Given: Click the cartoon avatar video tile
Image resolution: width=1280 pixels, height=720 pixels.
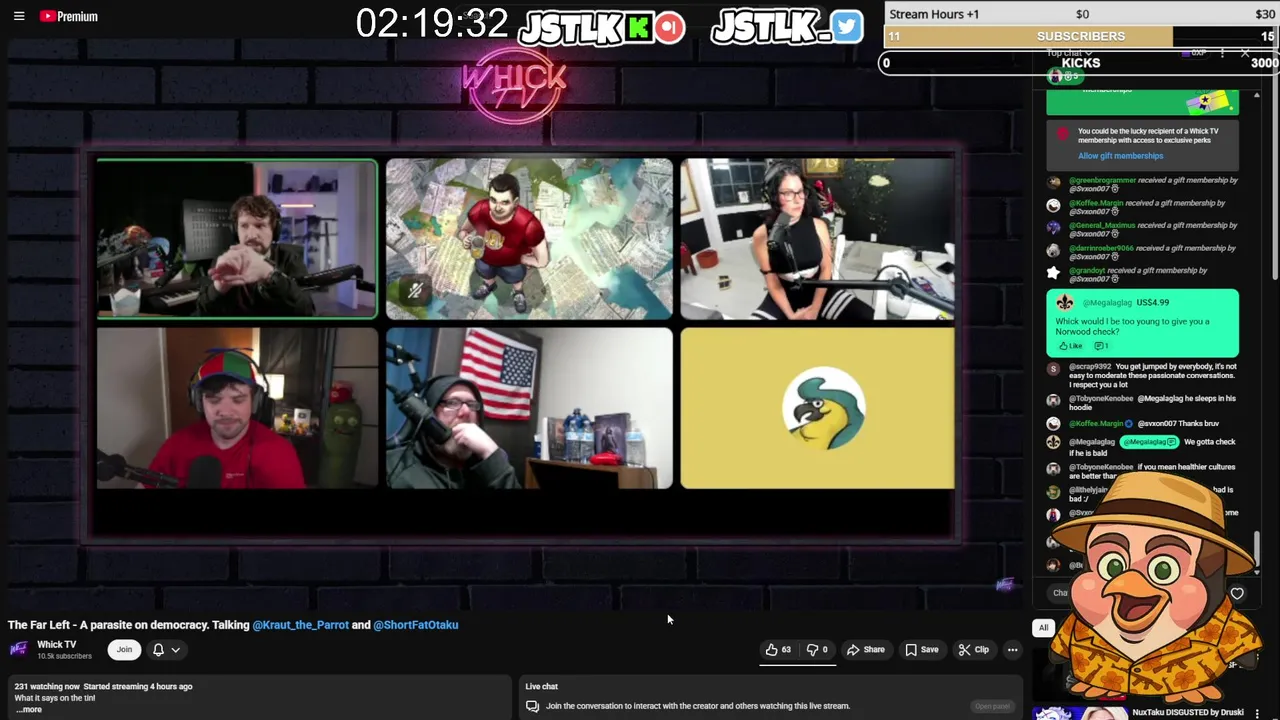Looking at the screenshot, I should click(x=529, y=240).
